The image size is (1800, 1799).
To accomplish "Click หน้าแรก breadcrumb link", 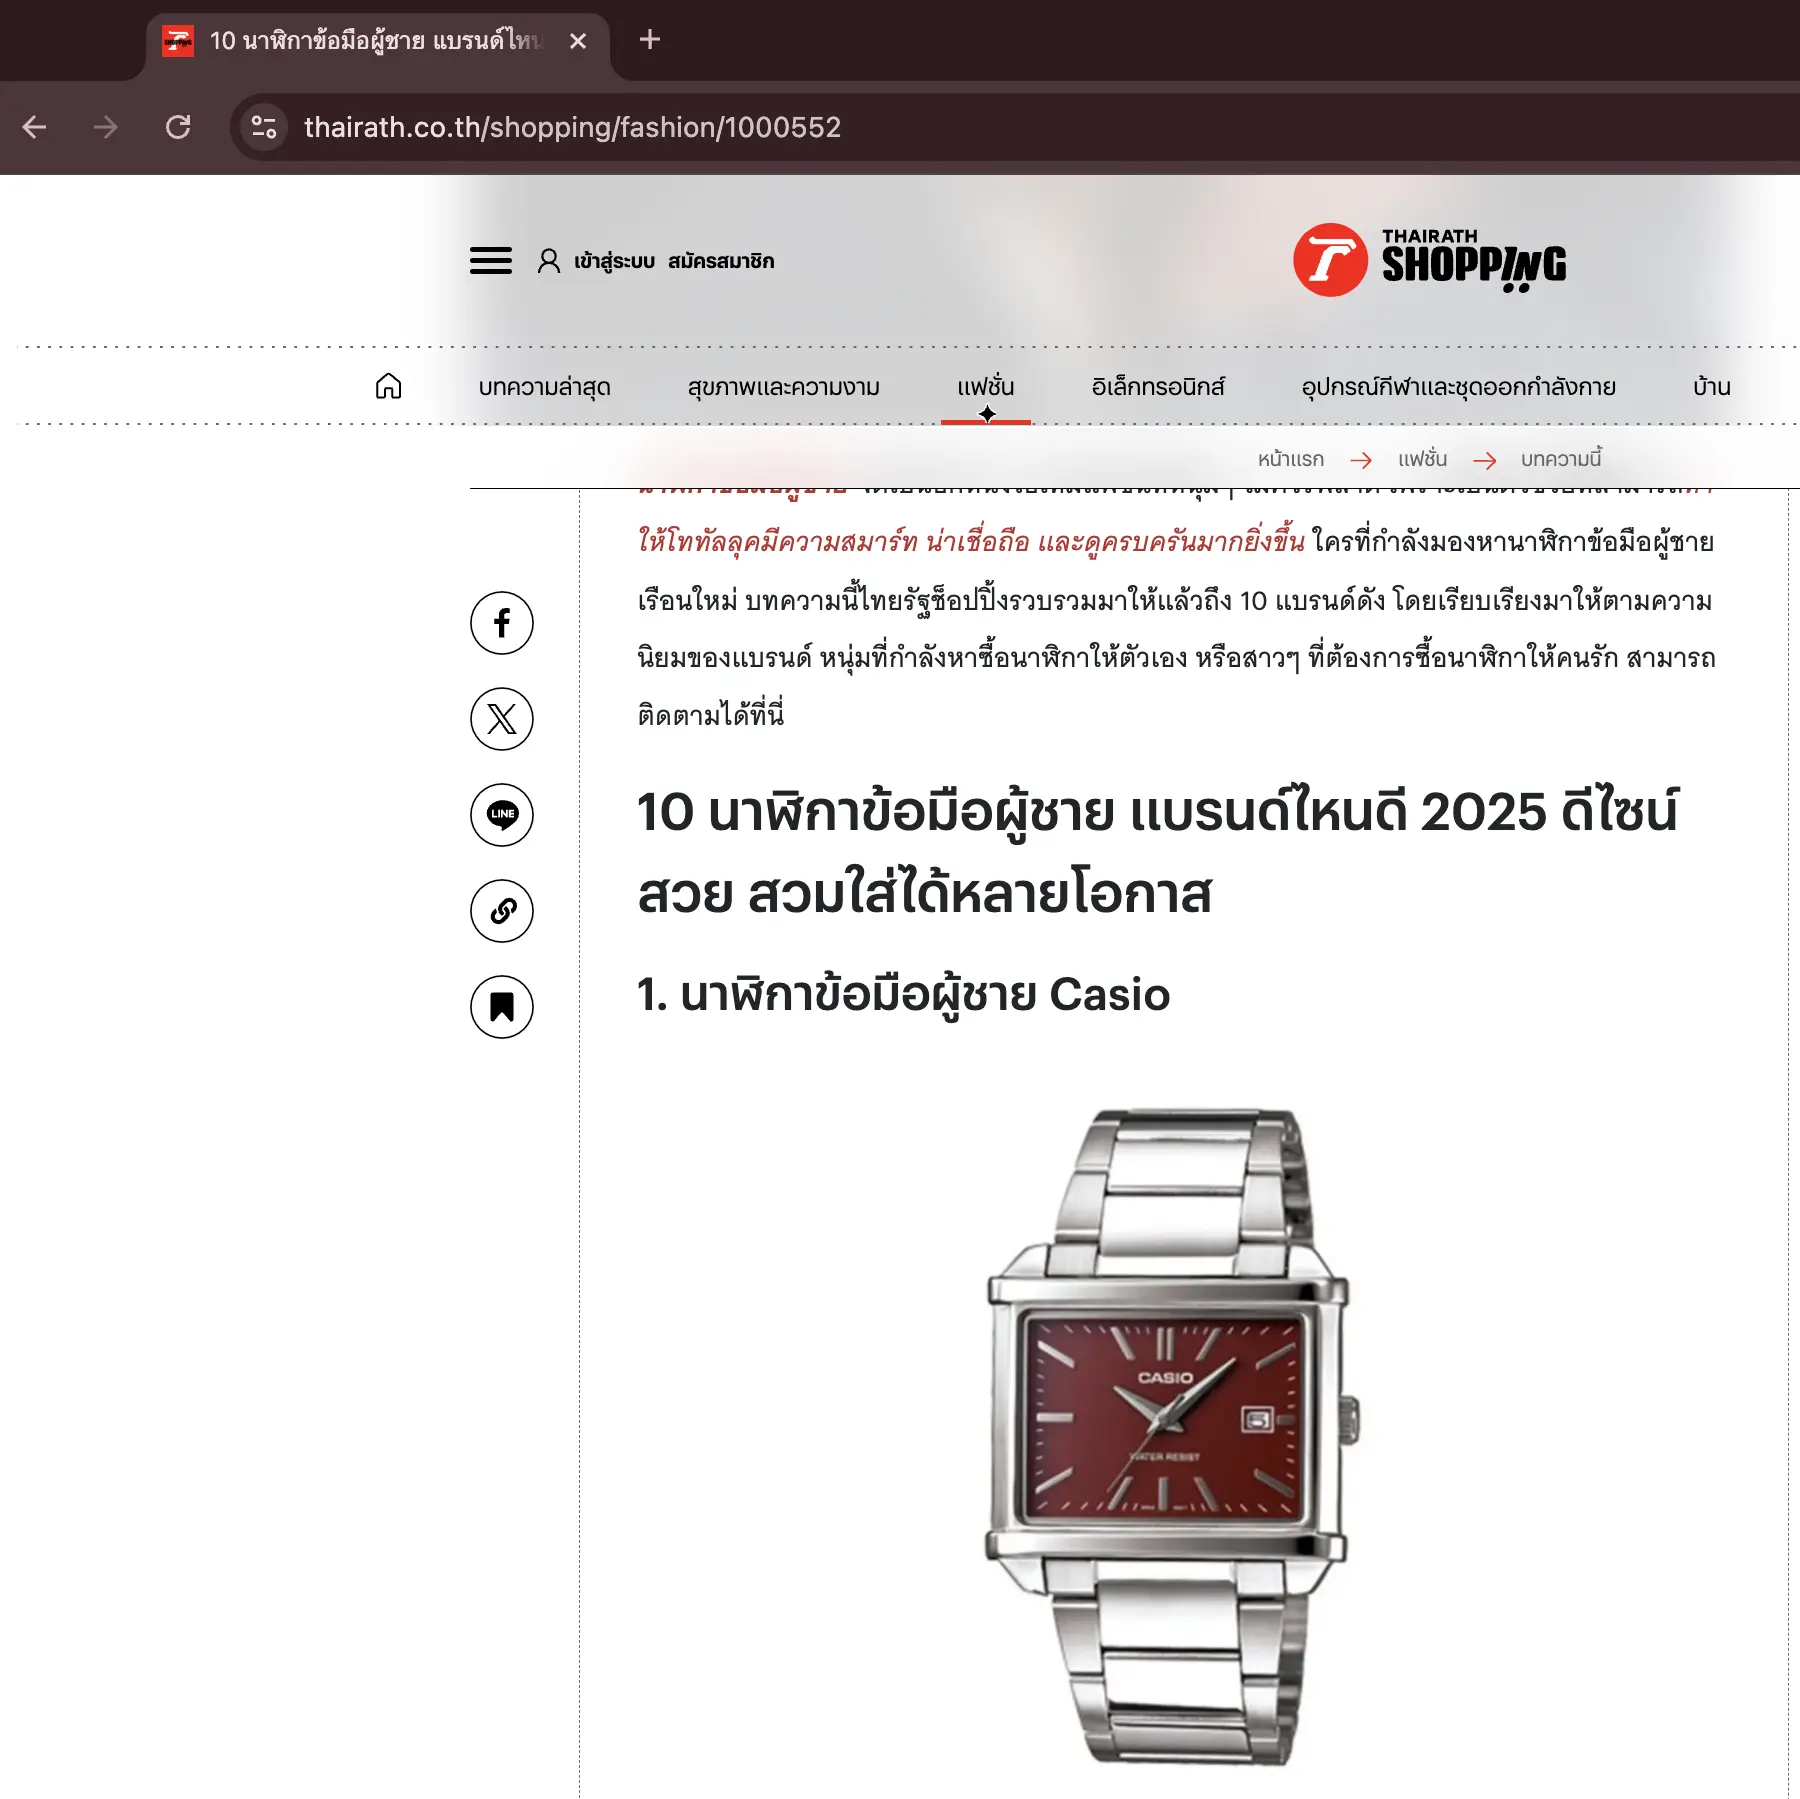I will (1291, 459).
